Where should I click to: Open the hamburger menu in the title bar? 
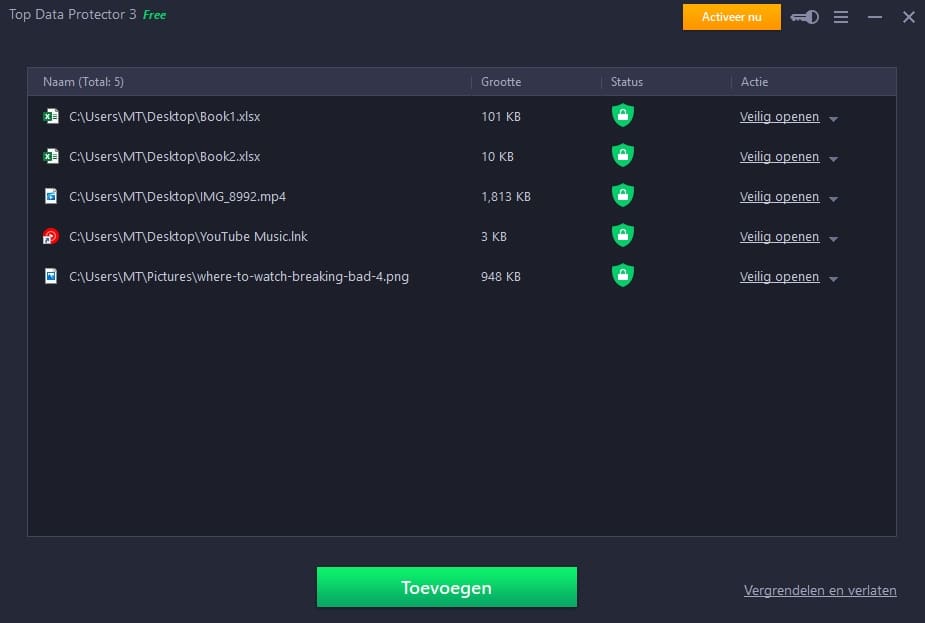point(841,17)
